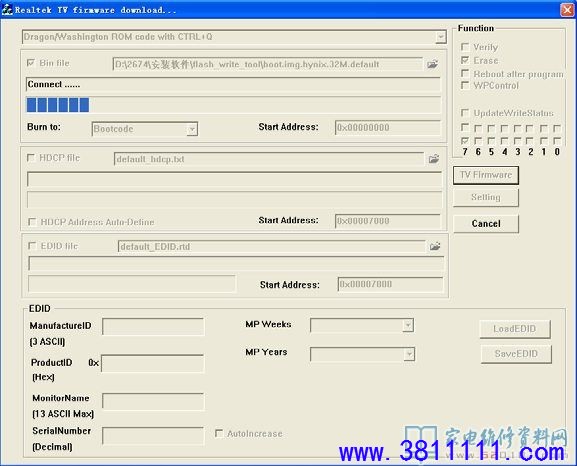The image size is (577, 466).
Task: Click the SerialNumber input field
Action: (x=153, y=436)
